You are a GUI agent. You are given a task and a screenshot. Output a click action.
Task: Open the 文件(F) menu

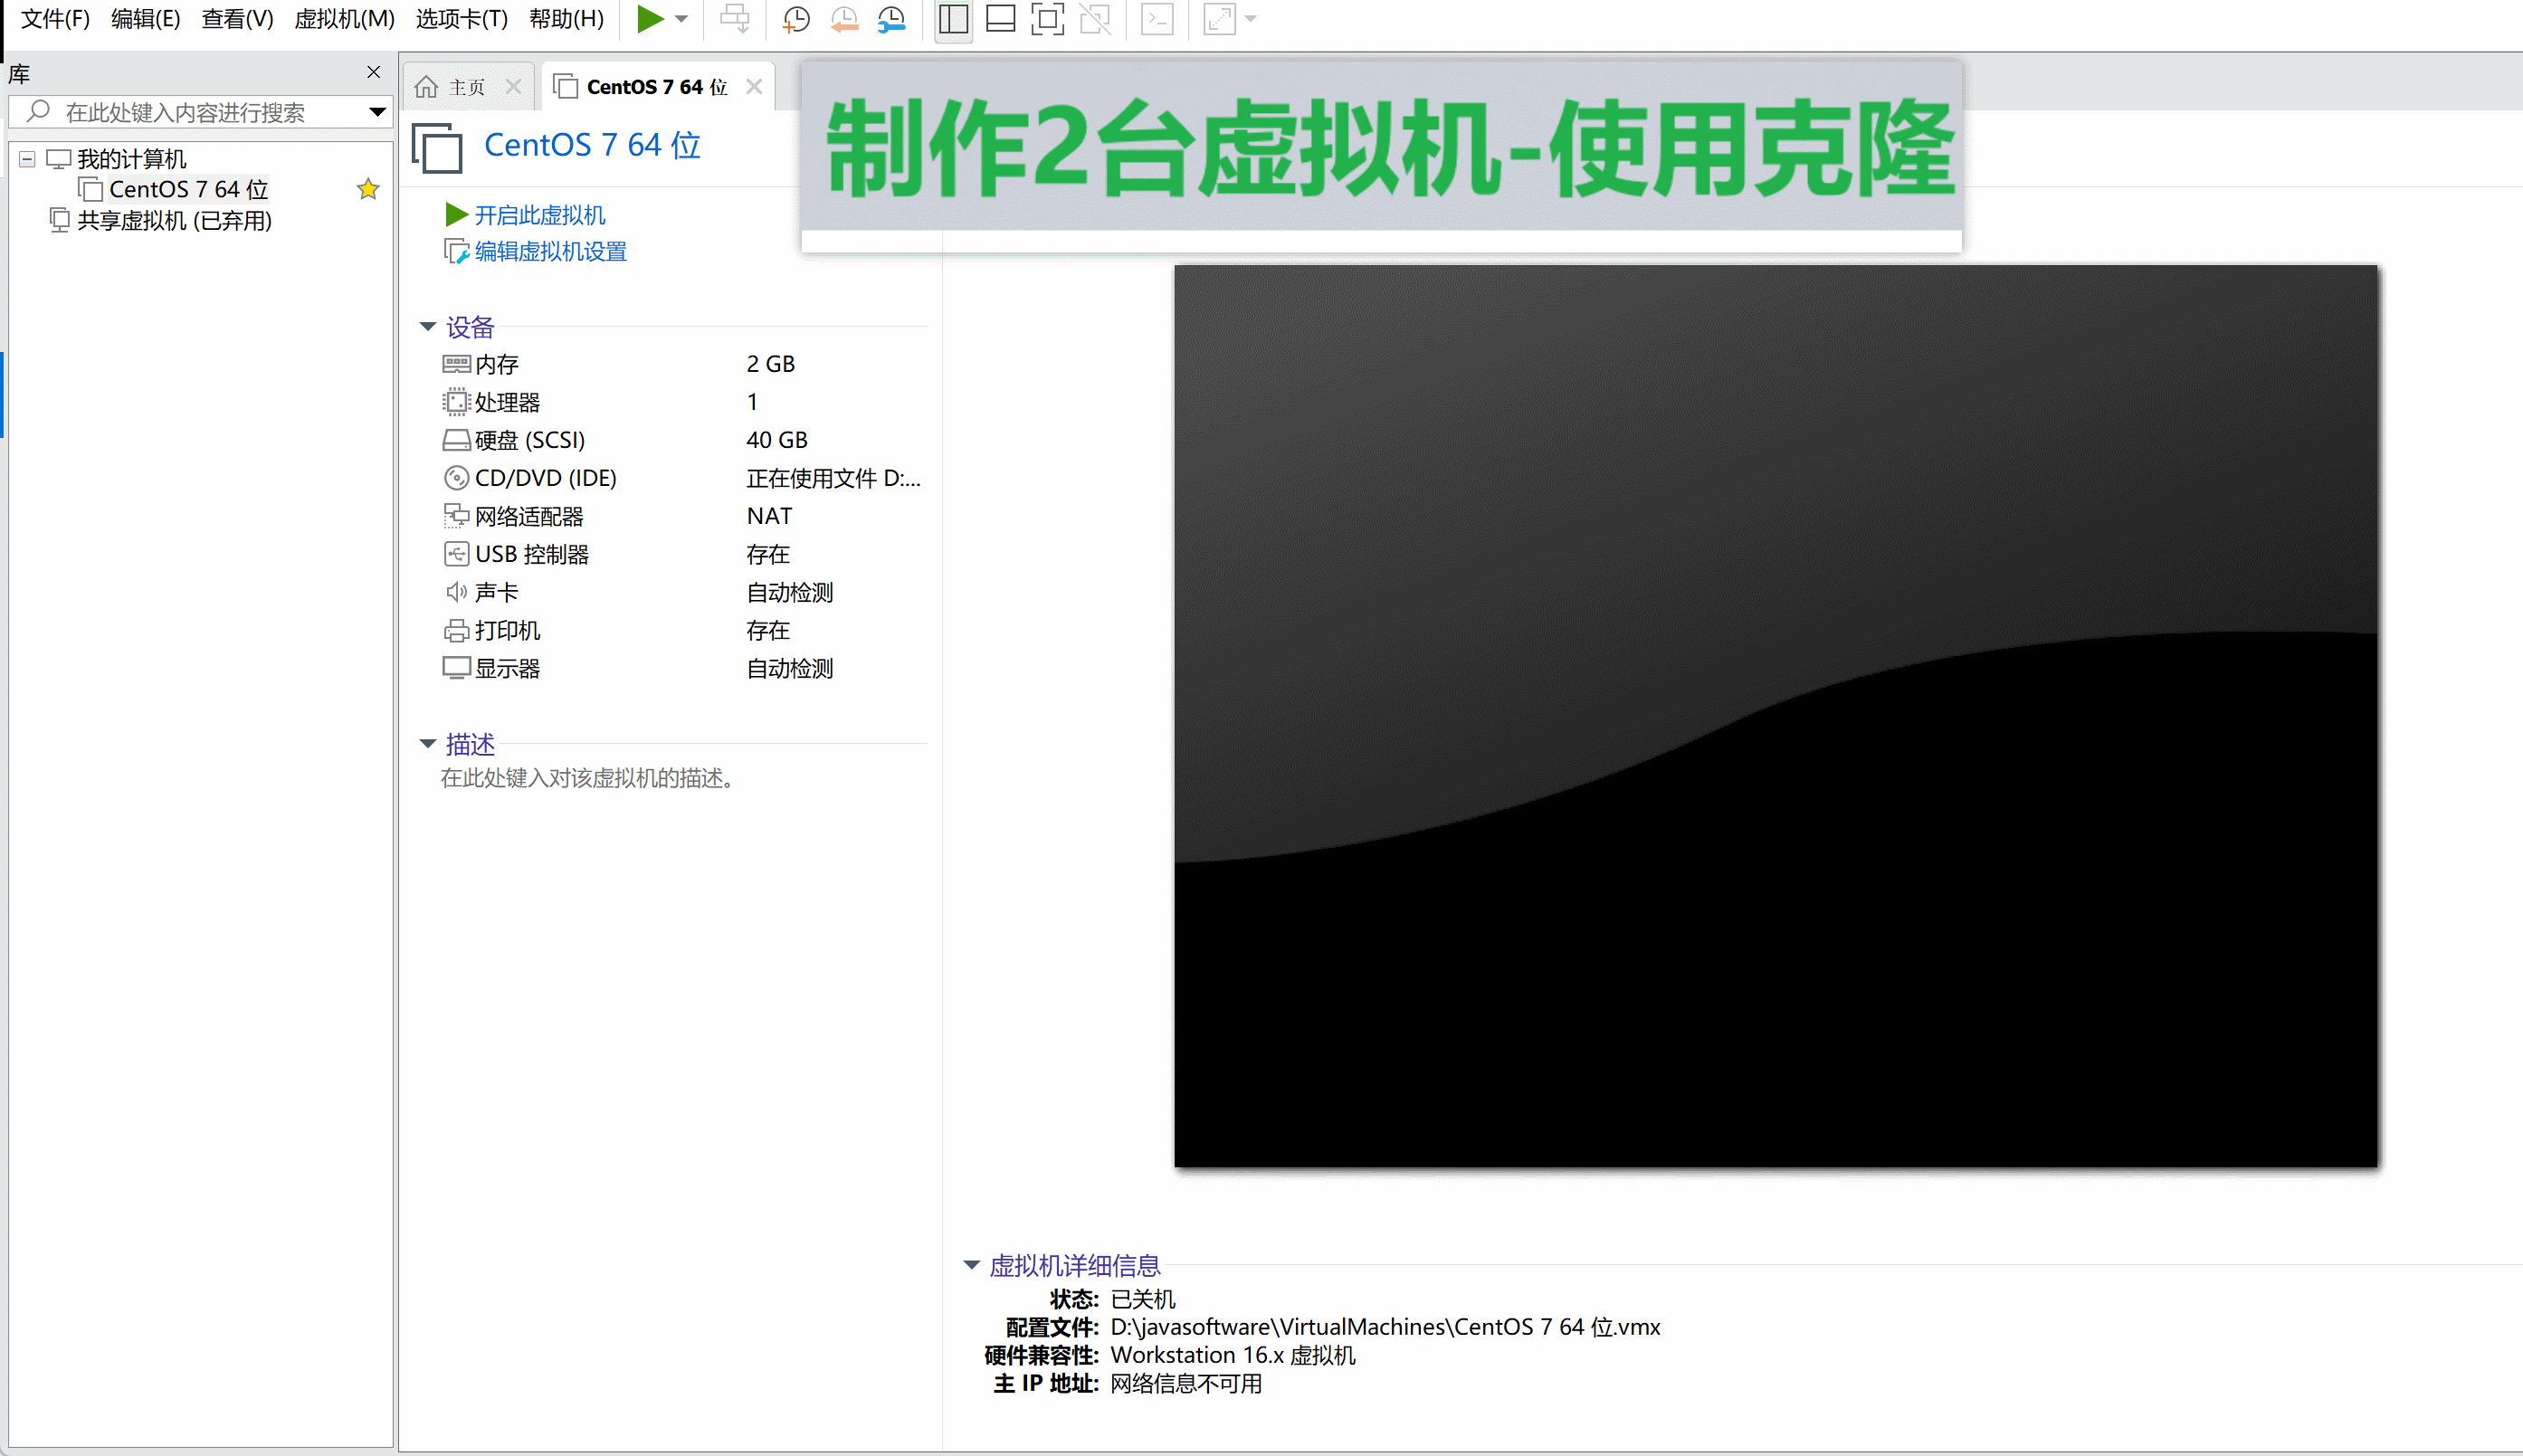point(55,19)
